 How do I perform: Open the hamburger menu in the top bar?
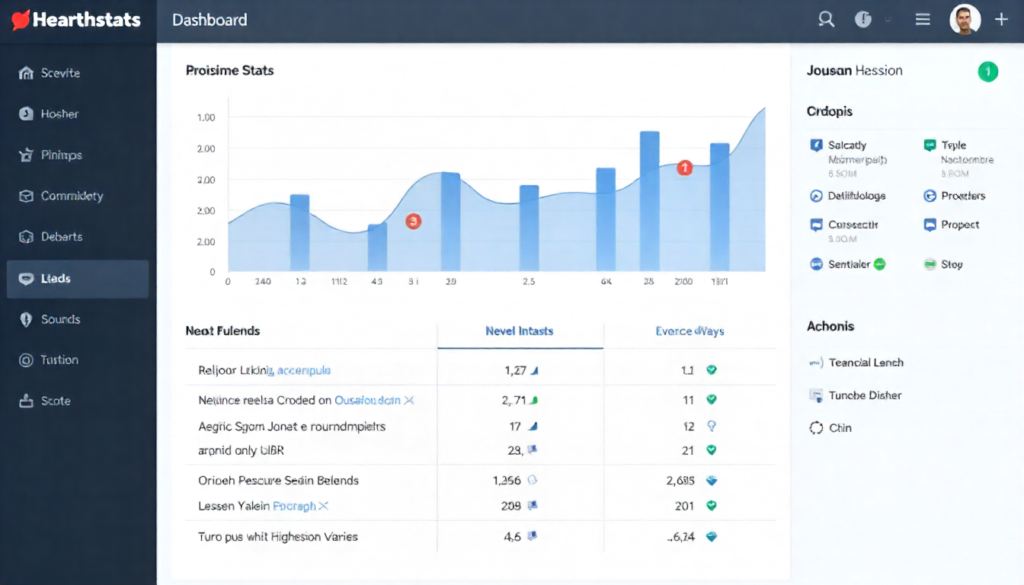coord(922,18)
